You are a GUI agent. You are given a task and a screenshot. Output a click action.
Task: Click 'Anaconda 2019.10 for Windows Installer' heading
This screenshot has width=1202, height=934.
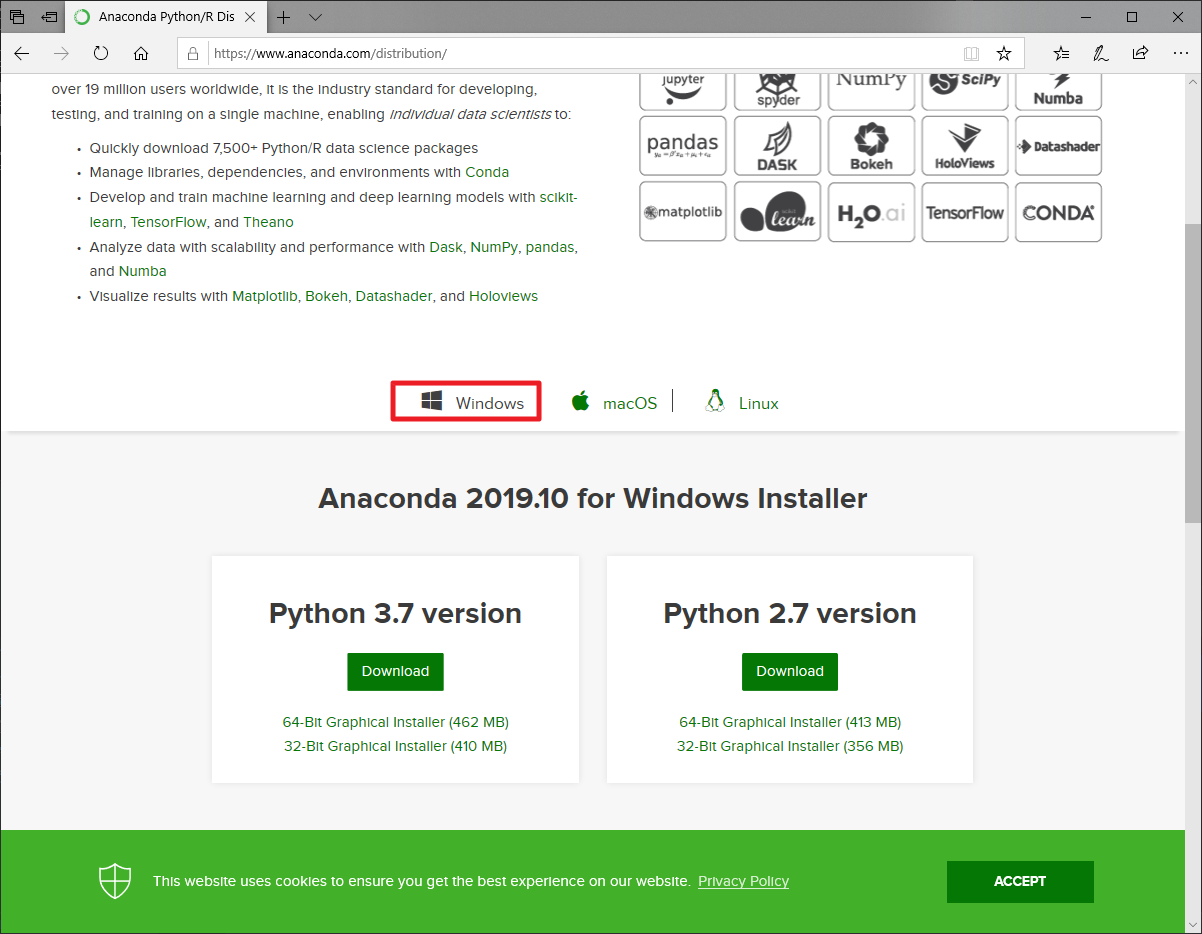click(593, 498)
